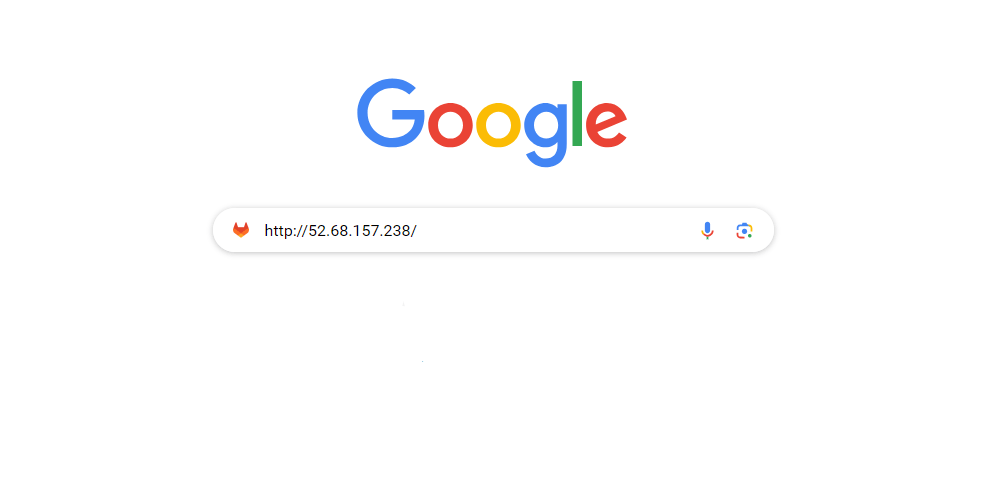Click the http://52.68.157.238/ text in search box

coord(340,231)
